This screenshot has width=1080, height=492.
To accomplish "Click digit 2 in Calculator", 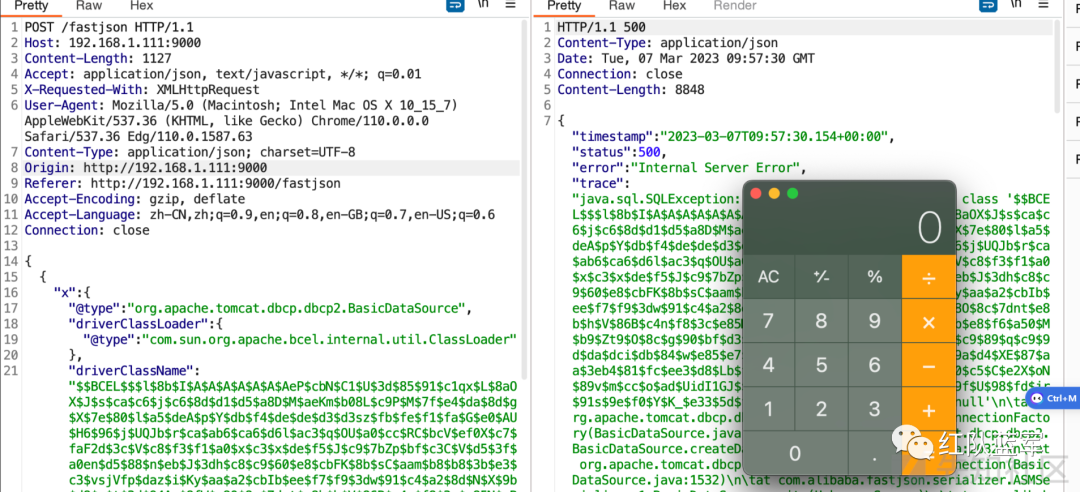I will 822,410.
